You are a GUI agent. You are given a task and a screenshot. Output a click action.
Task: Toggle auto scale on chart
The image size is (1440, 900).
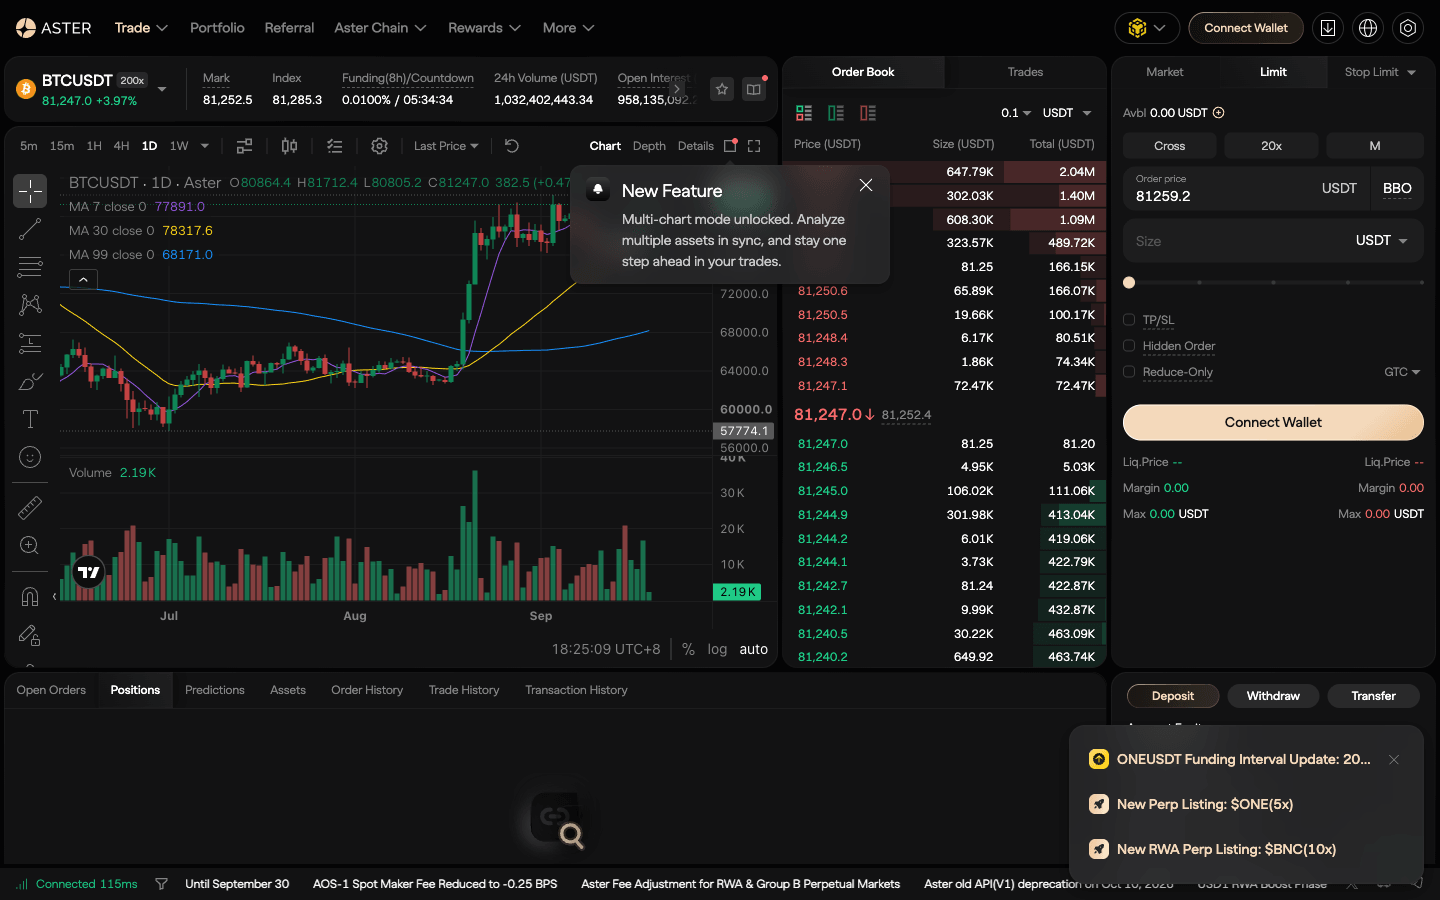point(754,649)
